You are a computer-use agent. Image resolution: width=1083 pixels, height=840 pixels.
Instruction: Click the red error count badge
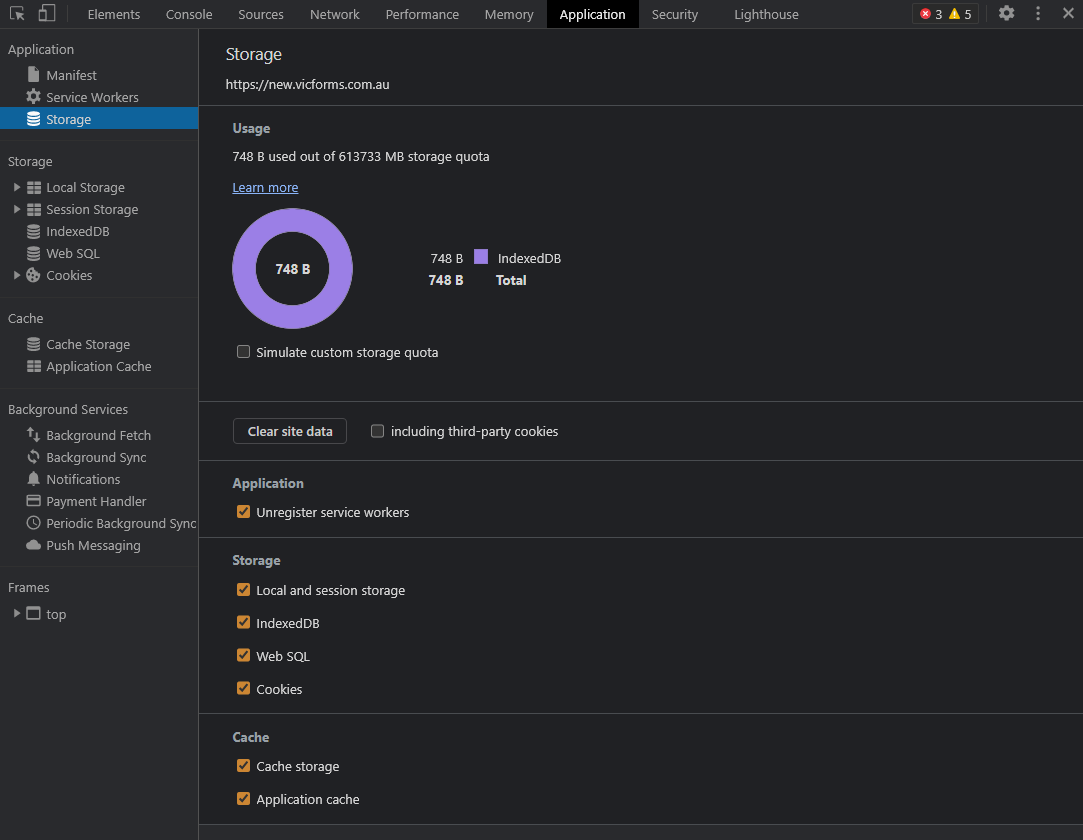[931, 14]
